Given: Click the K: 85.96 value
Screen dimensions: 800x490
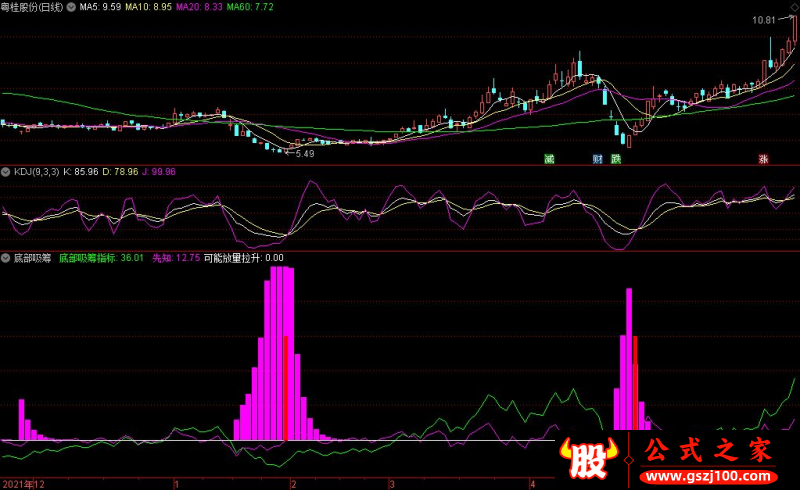Looking at the screenshot, I should pos(81,172).
